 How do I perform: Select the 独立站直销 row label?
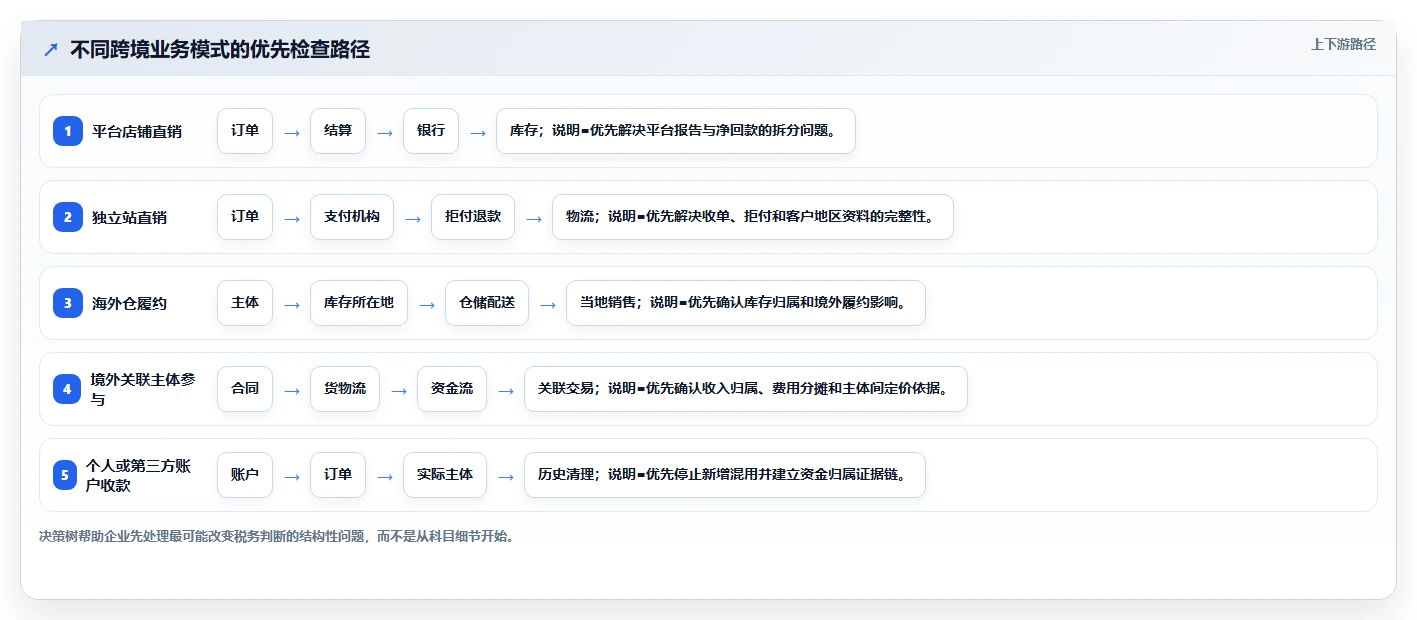pos(129,217)
